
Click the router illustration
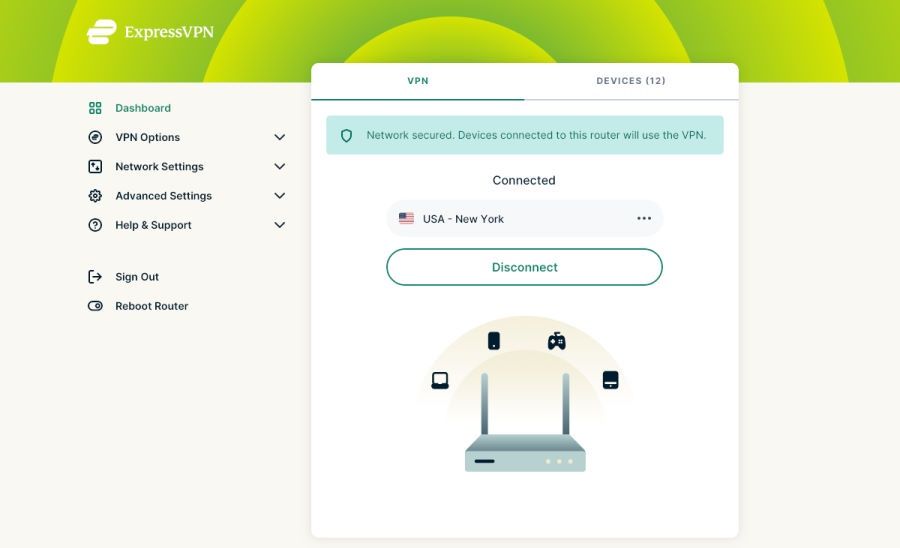pyautogui.click(x=525, y=422)
